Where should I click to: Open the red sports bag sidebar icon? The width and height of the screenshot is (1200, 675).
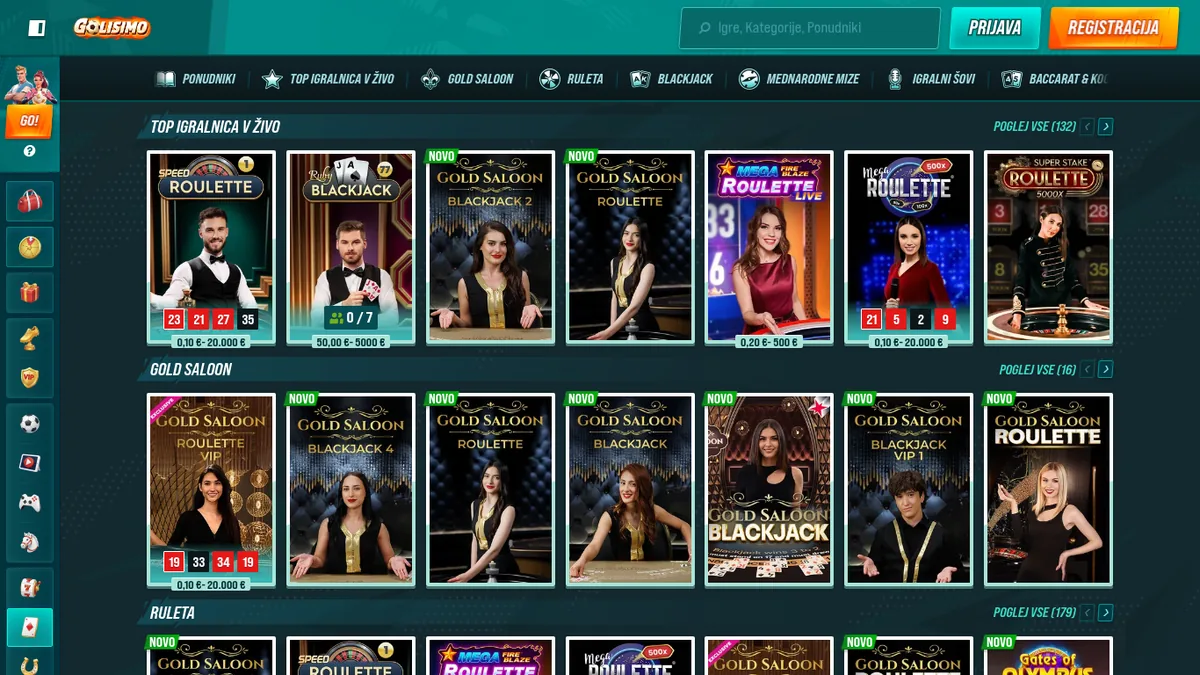tap(30, 201)
